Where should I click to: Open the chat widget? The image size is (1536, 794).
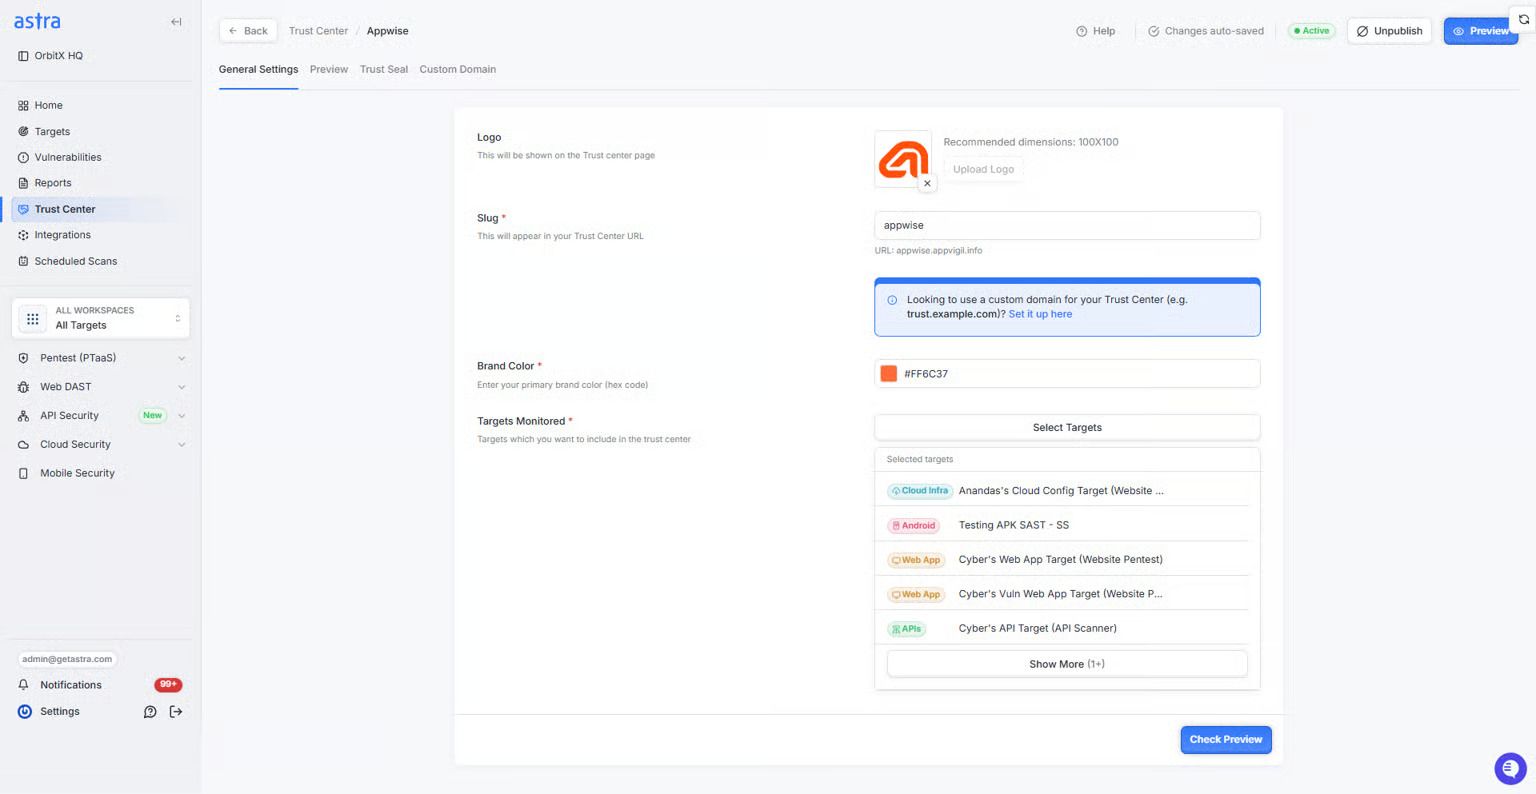point(1510,768)
